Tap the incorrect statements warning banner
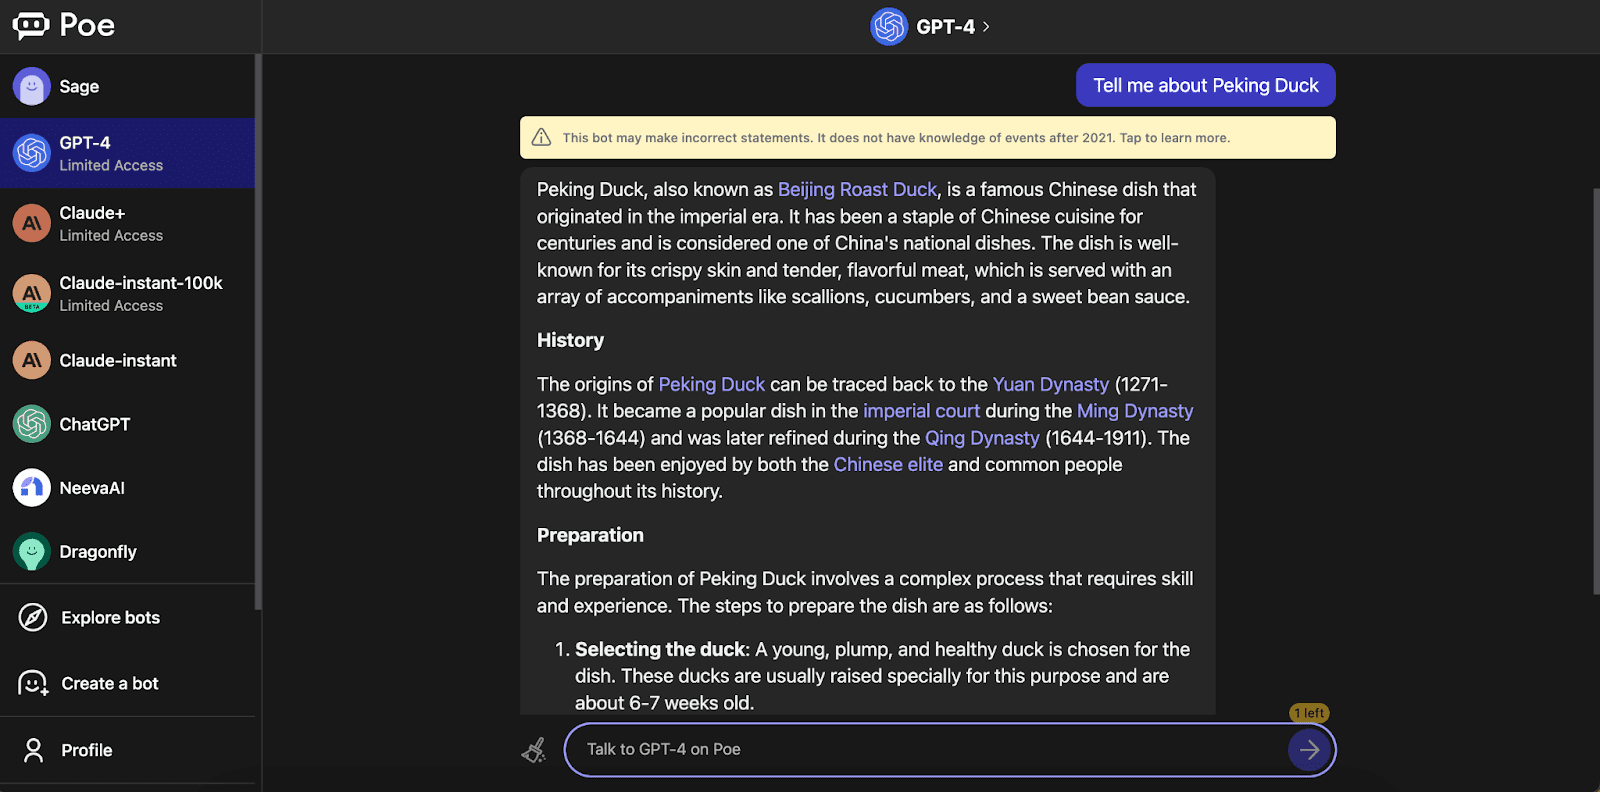 tap(927, 138)
